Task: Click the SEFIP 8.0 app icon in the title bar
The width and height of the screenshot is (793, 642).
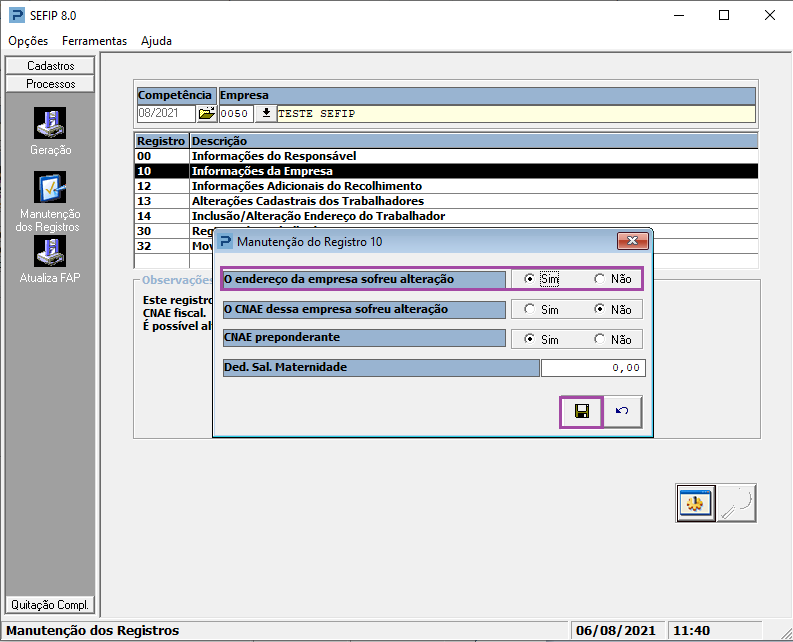Action: 17,15
